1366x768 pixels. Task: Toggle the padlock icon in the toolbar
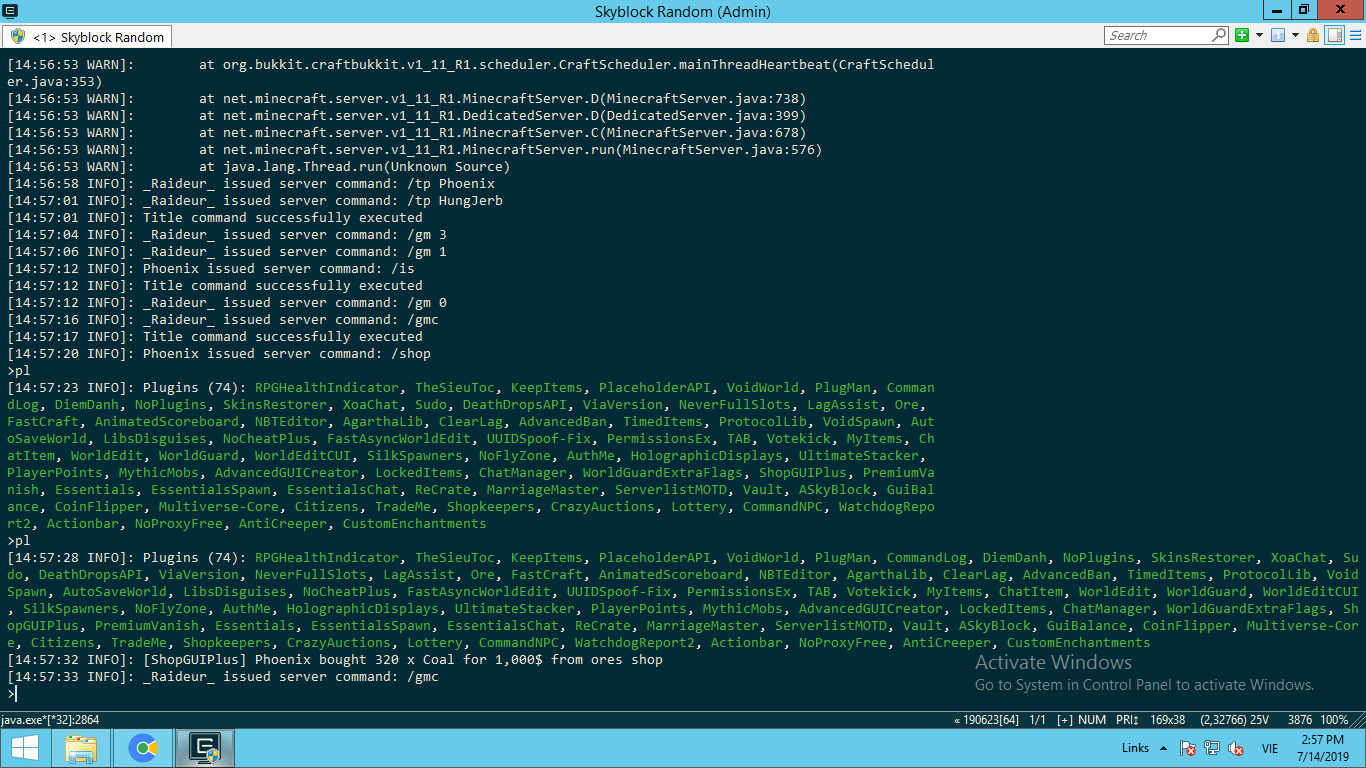[1312, 35]
